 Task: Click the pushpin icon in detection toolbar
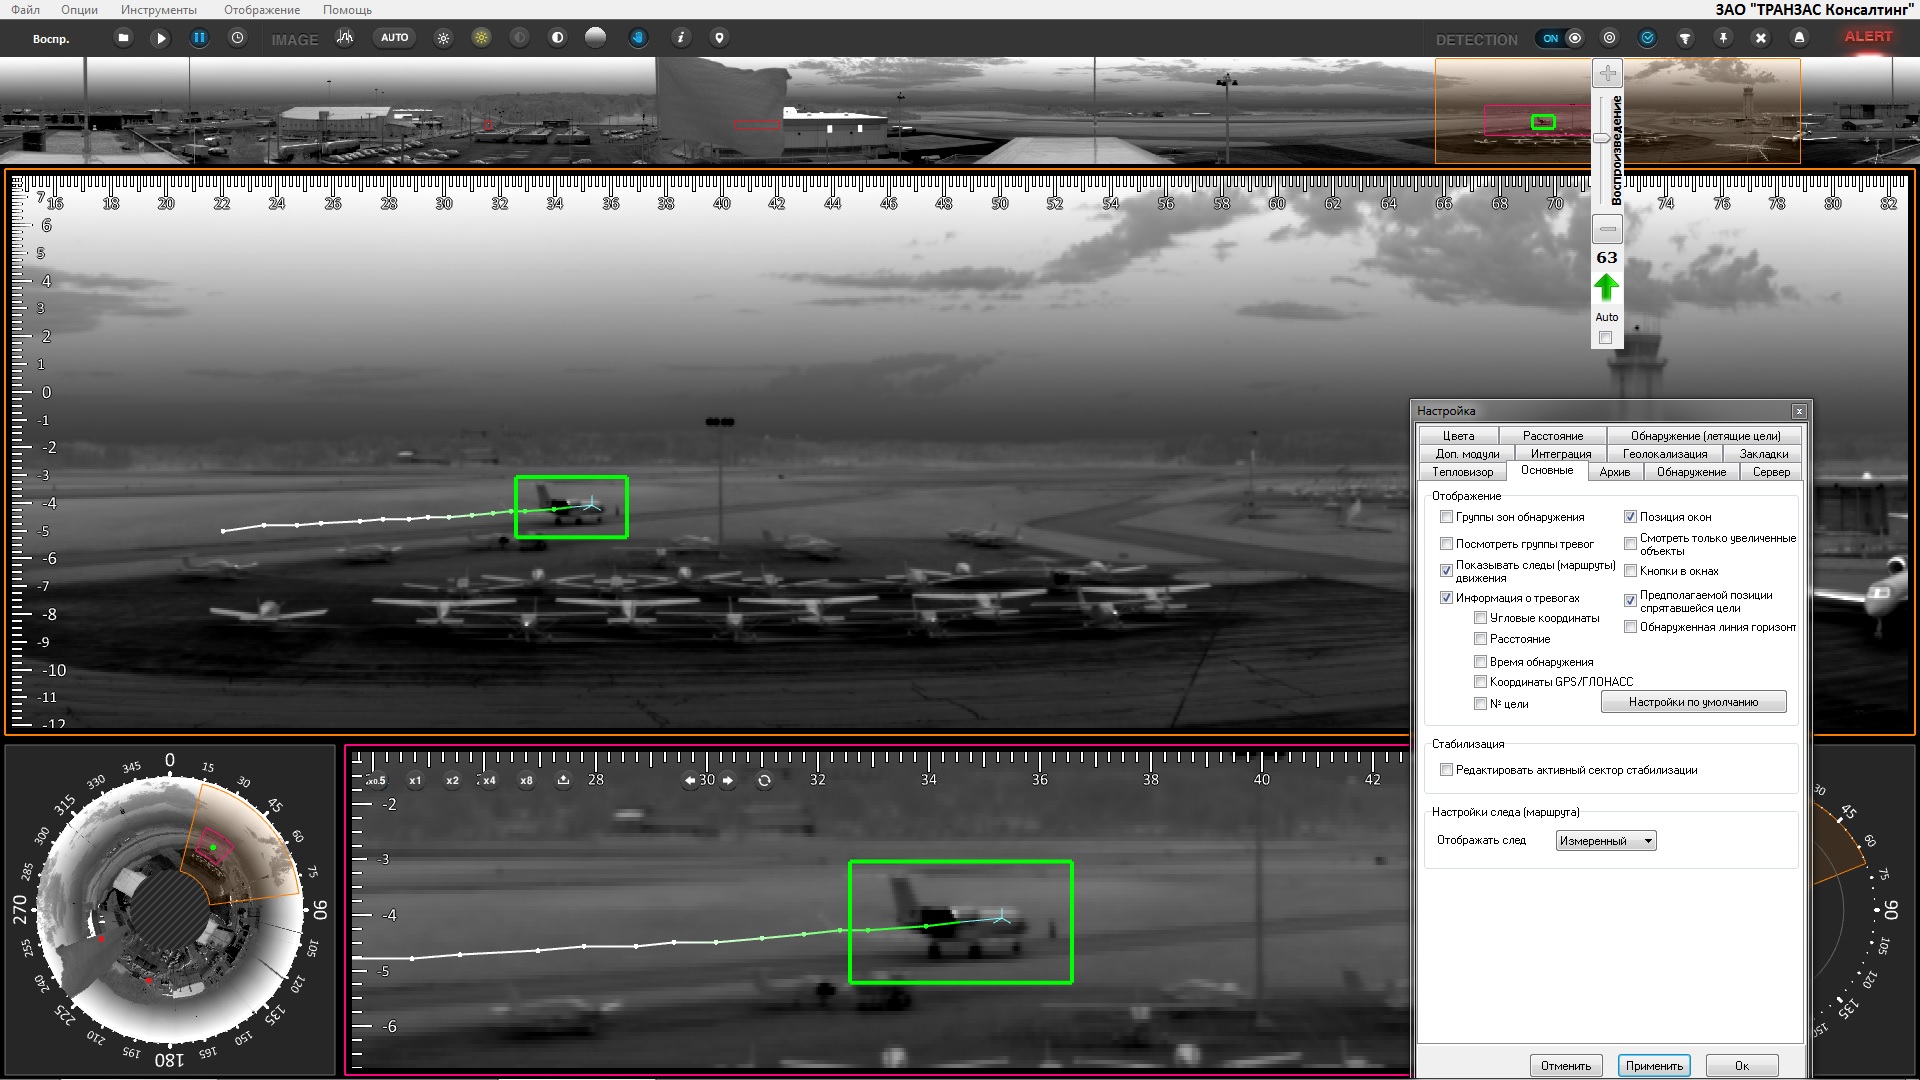[x=1723, y=38]
